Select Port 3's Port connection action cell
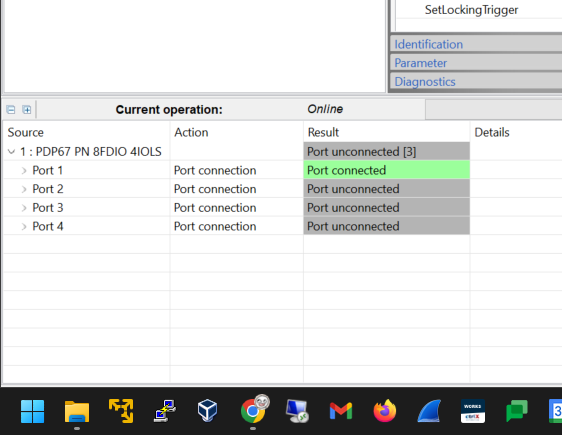This screenshot has height=435, width=562. [x=237, y=207]
